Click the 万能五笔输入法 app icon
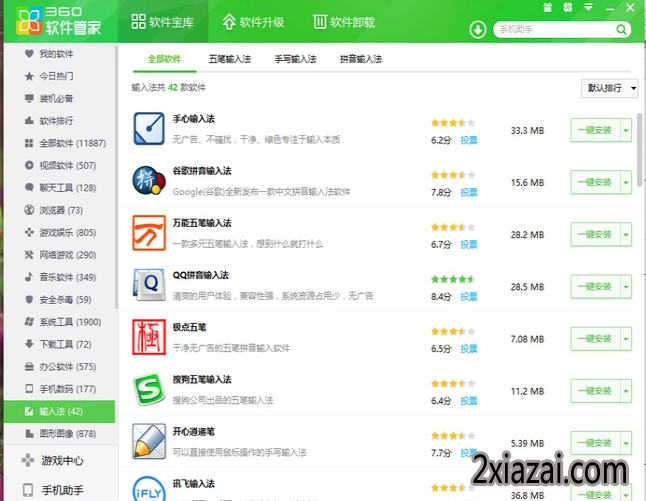Screen dimensions: 646x501 [x=149, y=233]
